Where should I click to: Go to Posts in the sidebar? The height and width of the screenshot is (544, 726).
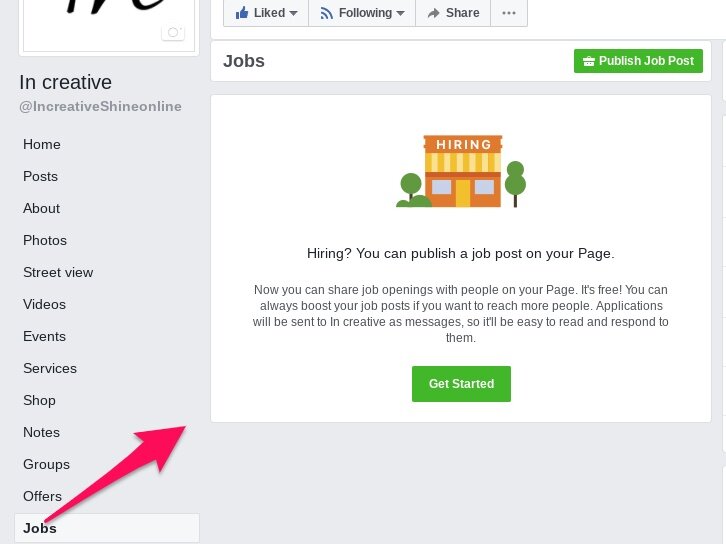click(x=41, y=176)
